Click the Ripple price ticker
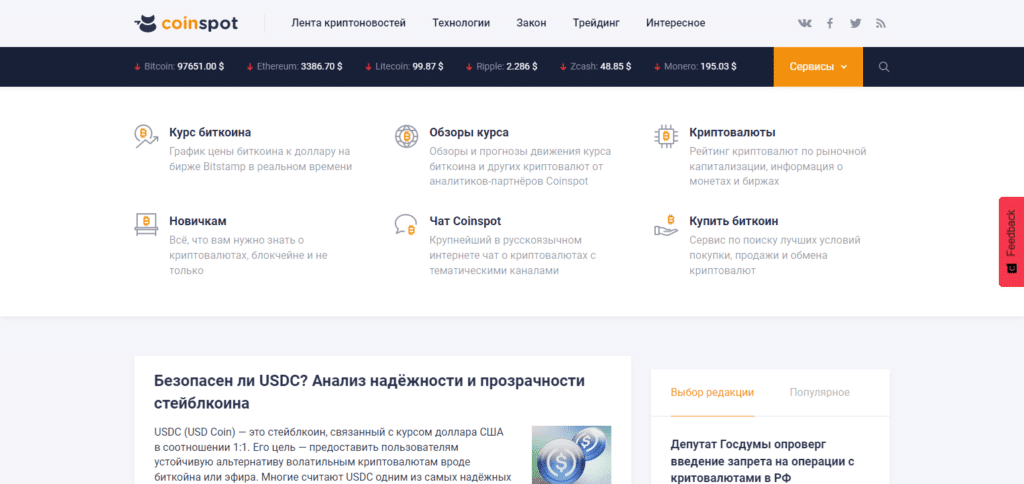This screenshot has width=1024, height=484. coord(502,67)
